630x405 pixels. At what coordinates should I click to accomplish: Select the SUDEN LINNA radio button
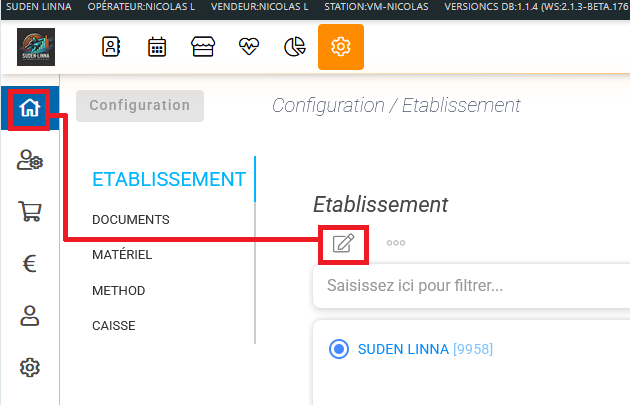coord(339,349)
